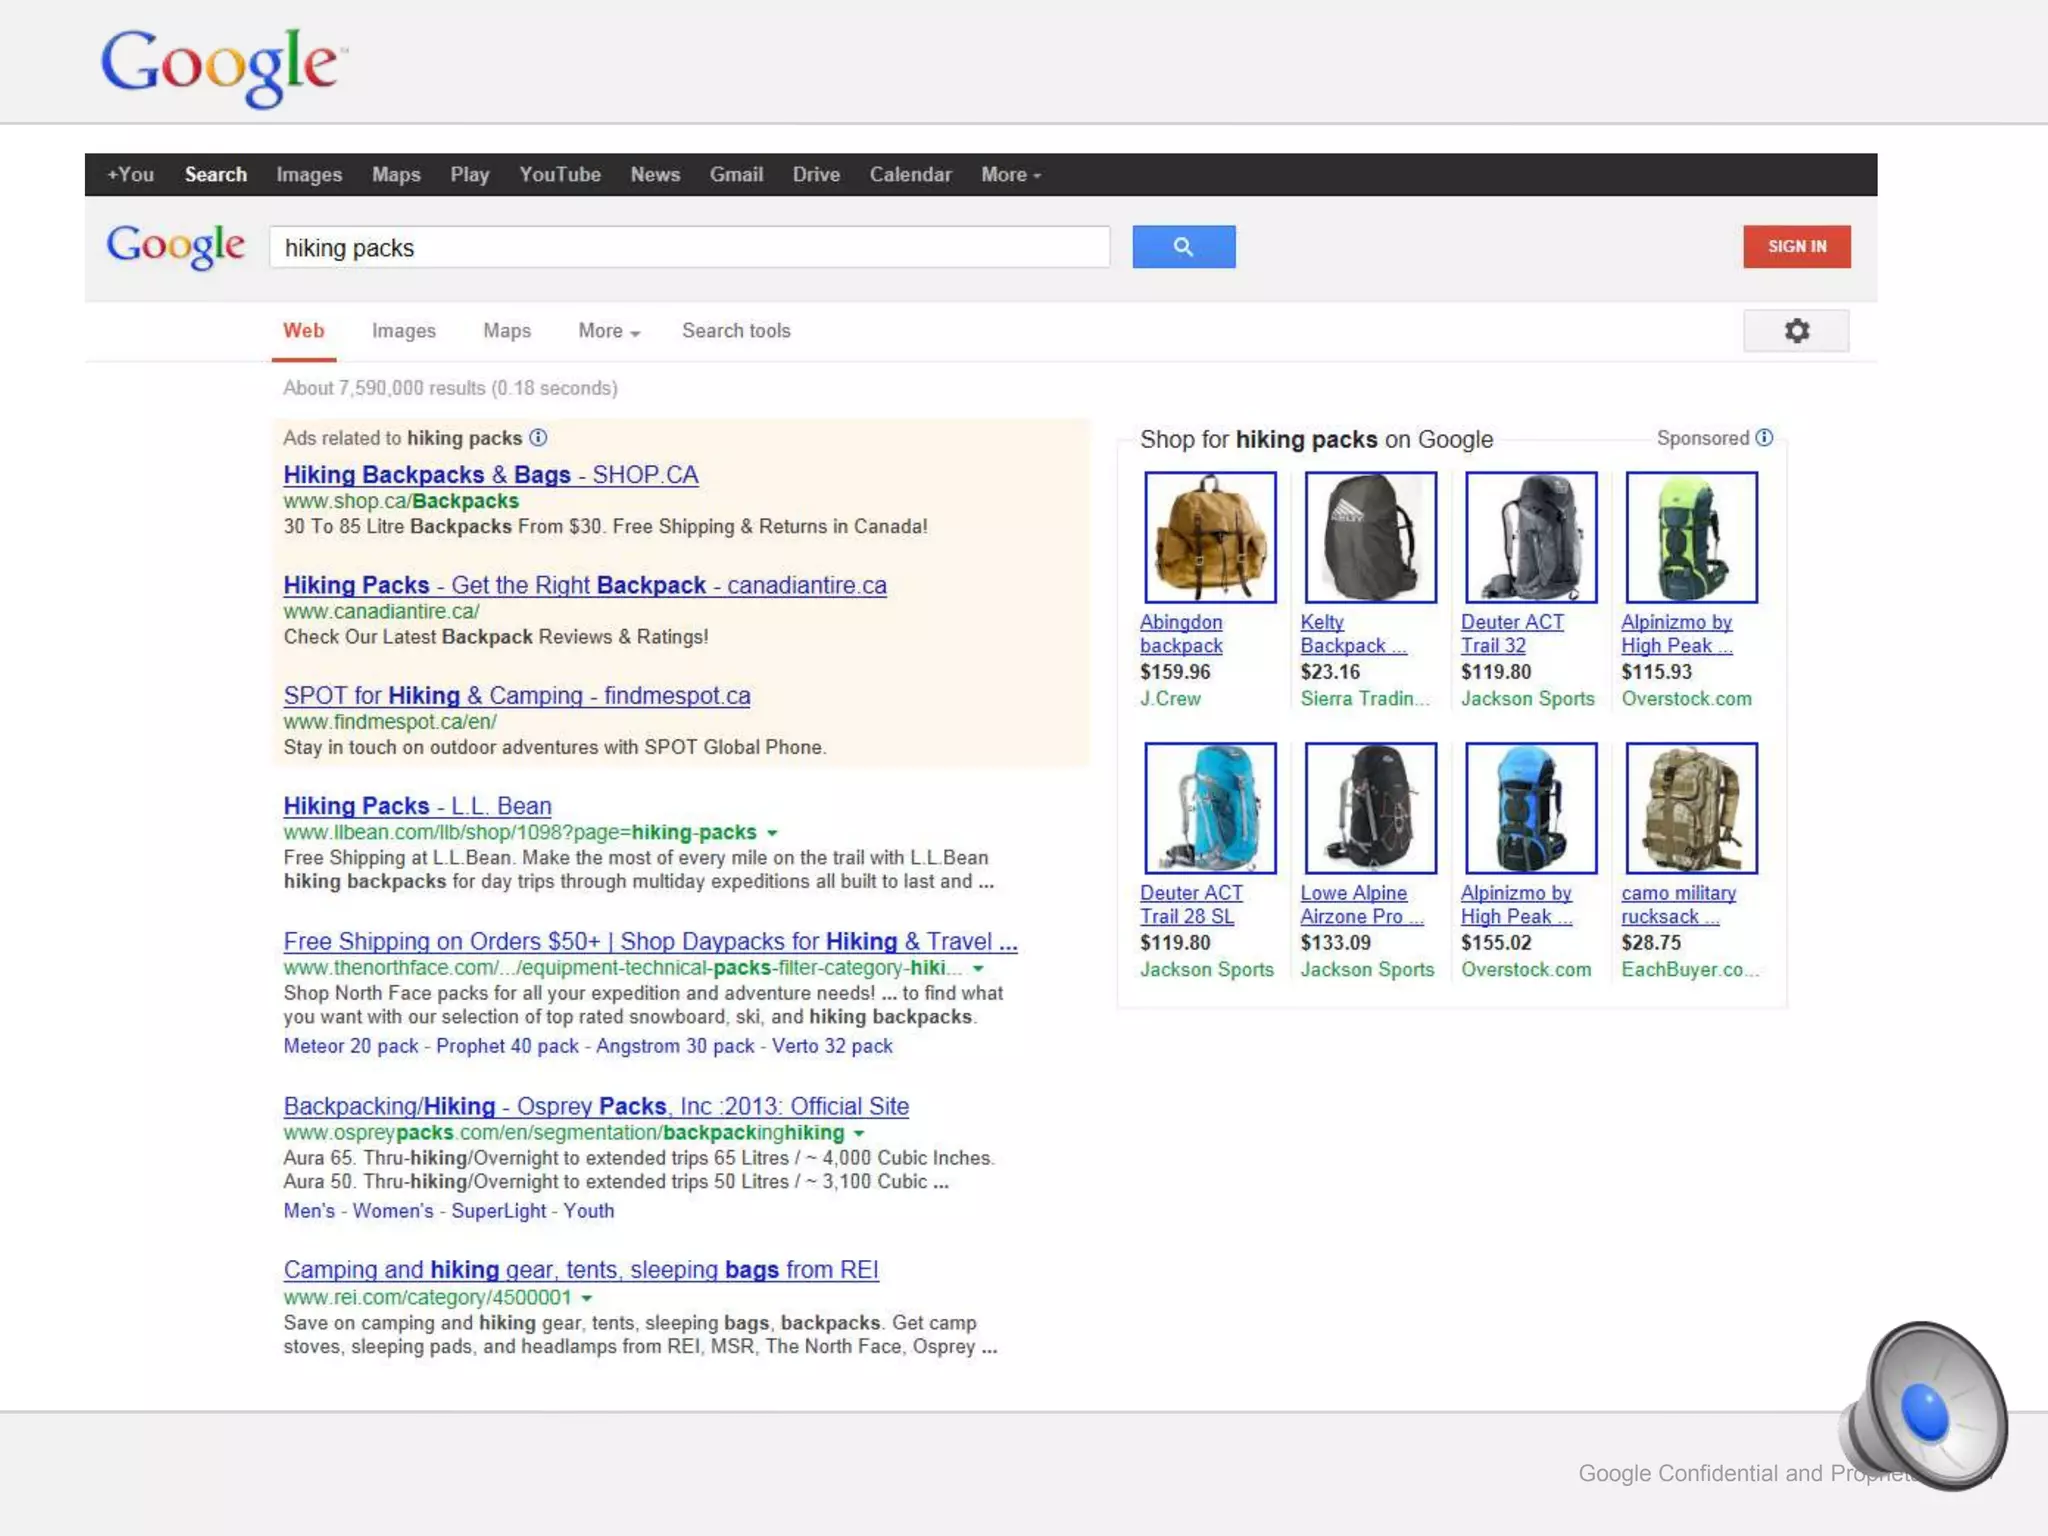Open Maps in the black bar
This screenshot has width=2048, height=1536.
396,175
